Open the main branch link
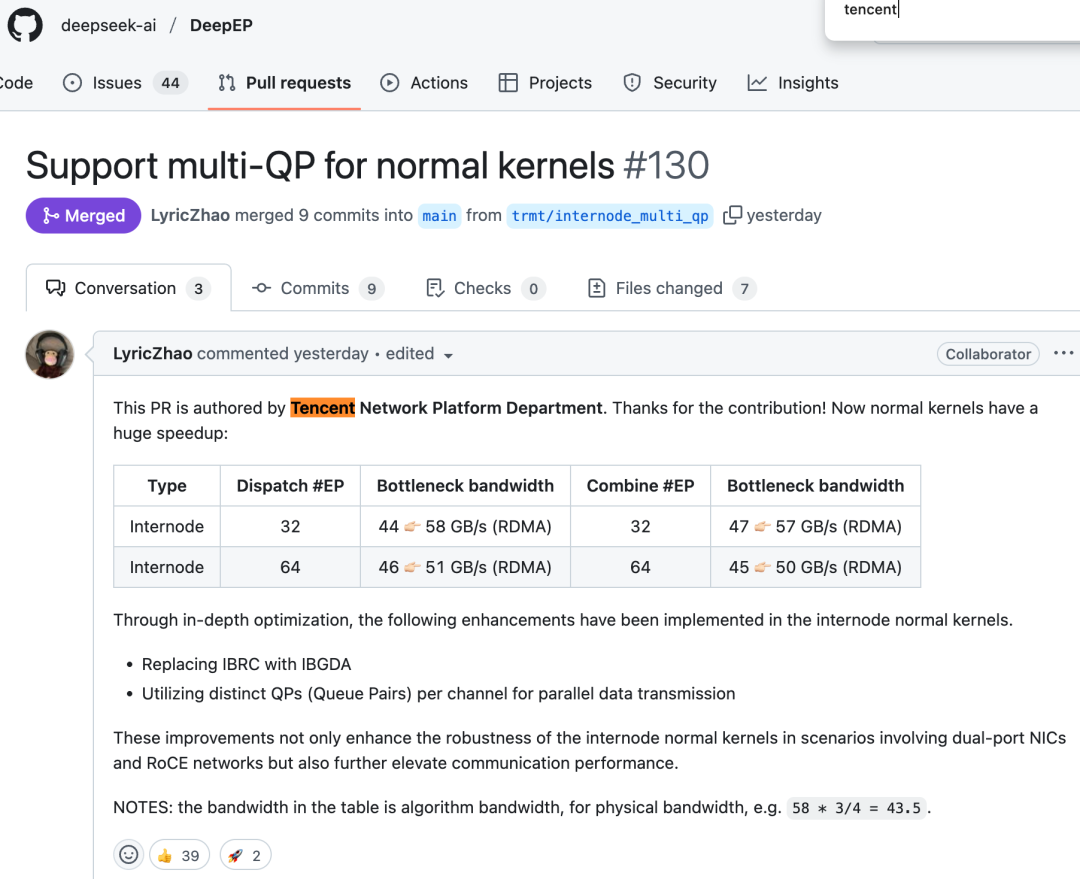The image size is (1080, 879). pyautogui.click(x=439, y=216)
